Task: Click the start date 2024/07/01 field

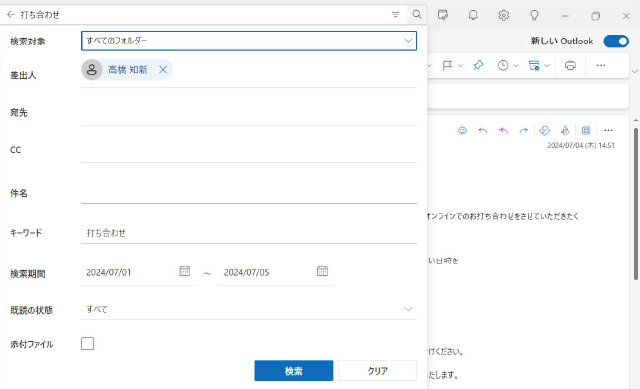Action: [138, 272]
